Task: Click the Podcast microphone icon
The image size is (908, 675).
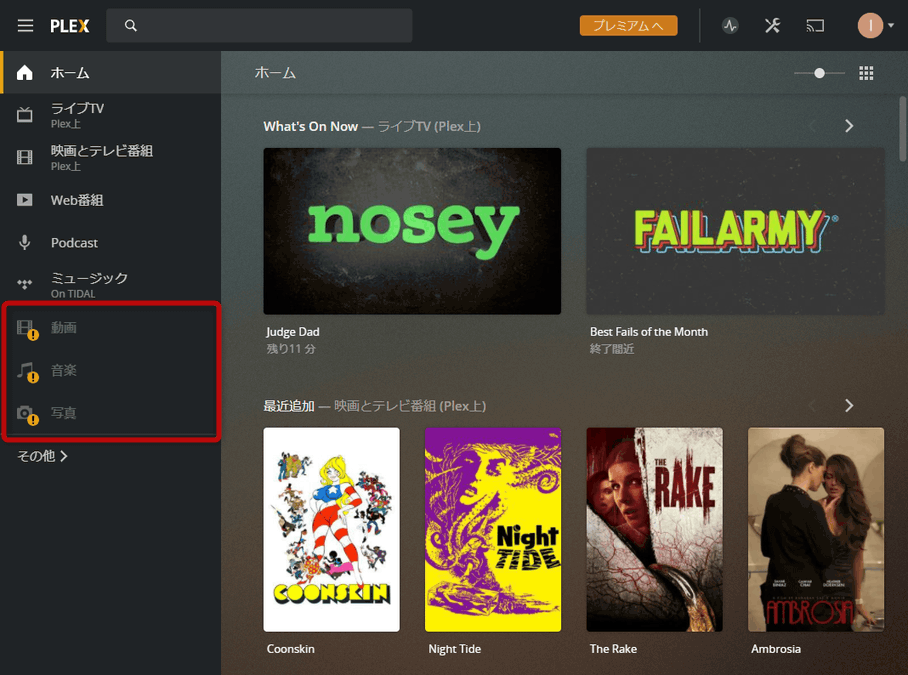Action: point(24,243)
